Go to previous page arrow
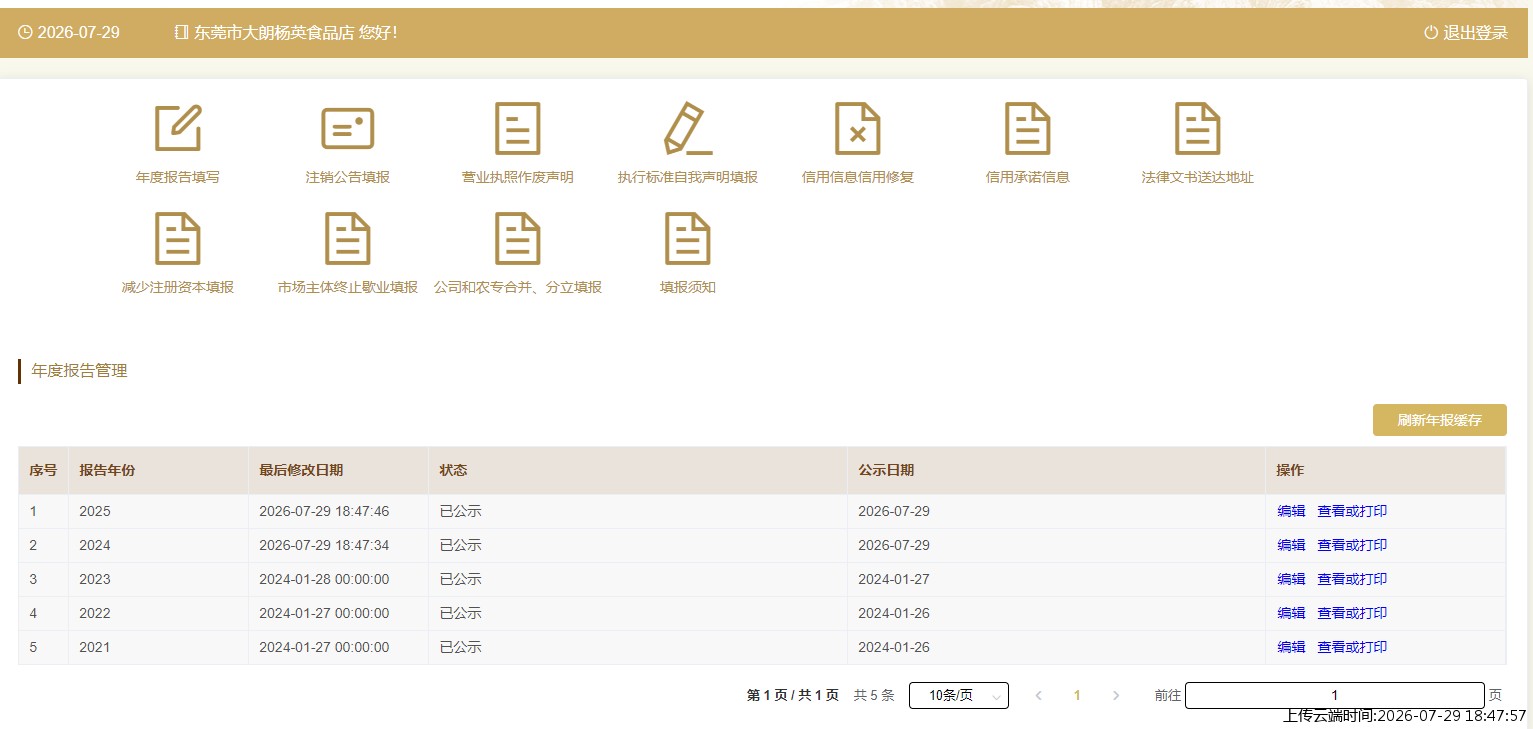 pyautogui.click(x=1038, y=695)
